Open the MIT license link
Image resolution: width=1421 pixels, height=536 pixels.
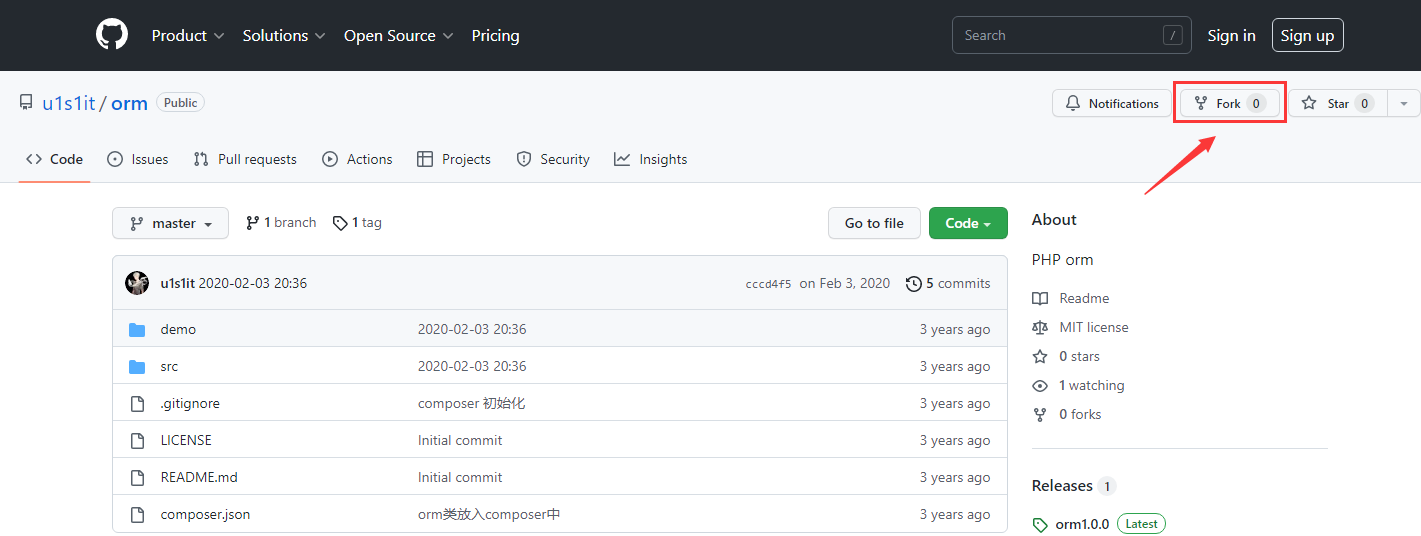pos(1080,327)
